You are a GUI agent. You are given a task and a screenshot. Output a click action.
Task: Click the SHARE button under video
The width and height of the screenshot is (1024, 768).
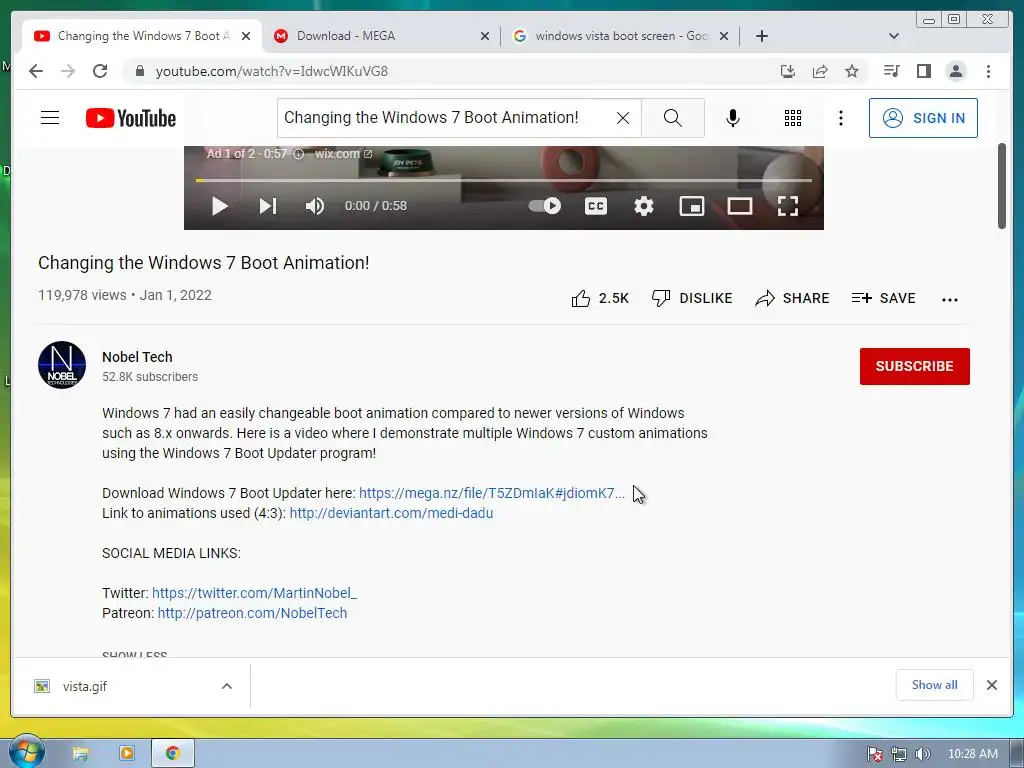click(x=792, y=298)
